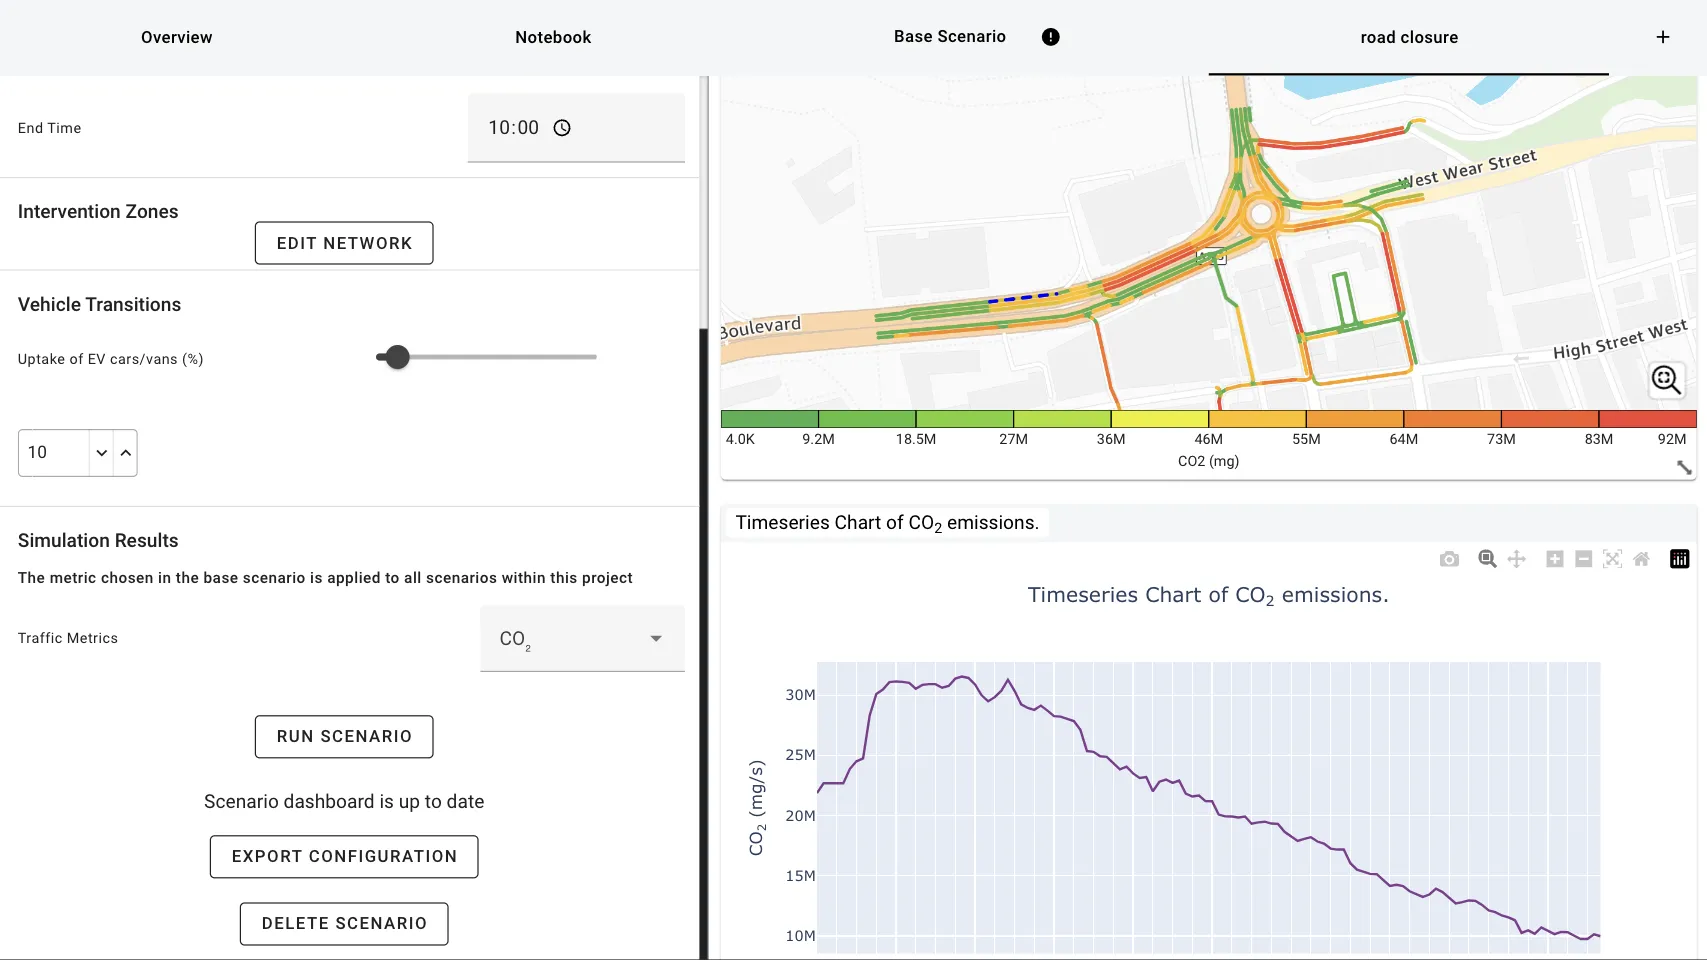Click the EV uptake slider handle
Viewport: 1707px width, 960px height.
tap(398, 357)
